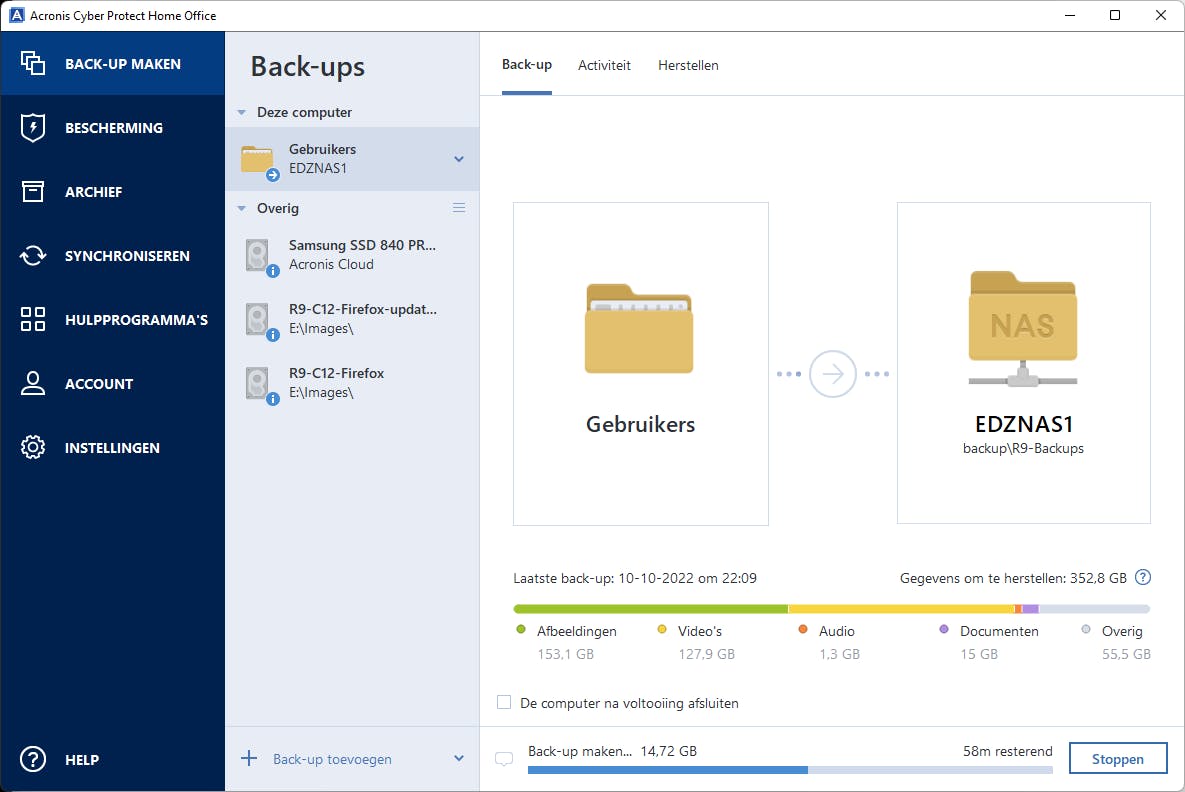Click the HELP label in sidebar
This screenshot has width=1185, height=792.
[x=82, y=760]
